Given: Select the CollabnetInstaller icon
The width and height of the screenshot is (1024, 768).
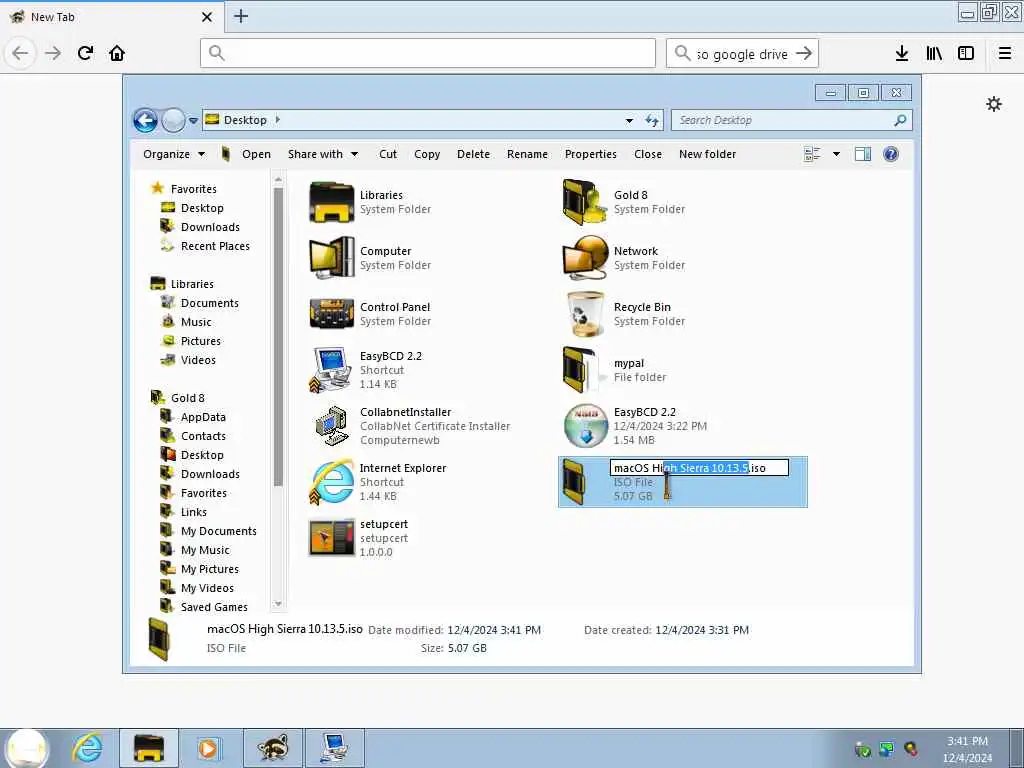Looking at the screenshot, I should click(x=332, y=426).
